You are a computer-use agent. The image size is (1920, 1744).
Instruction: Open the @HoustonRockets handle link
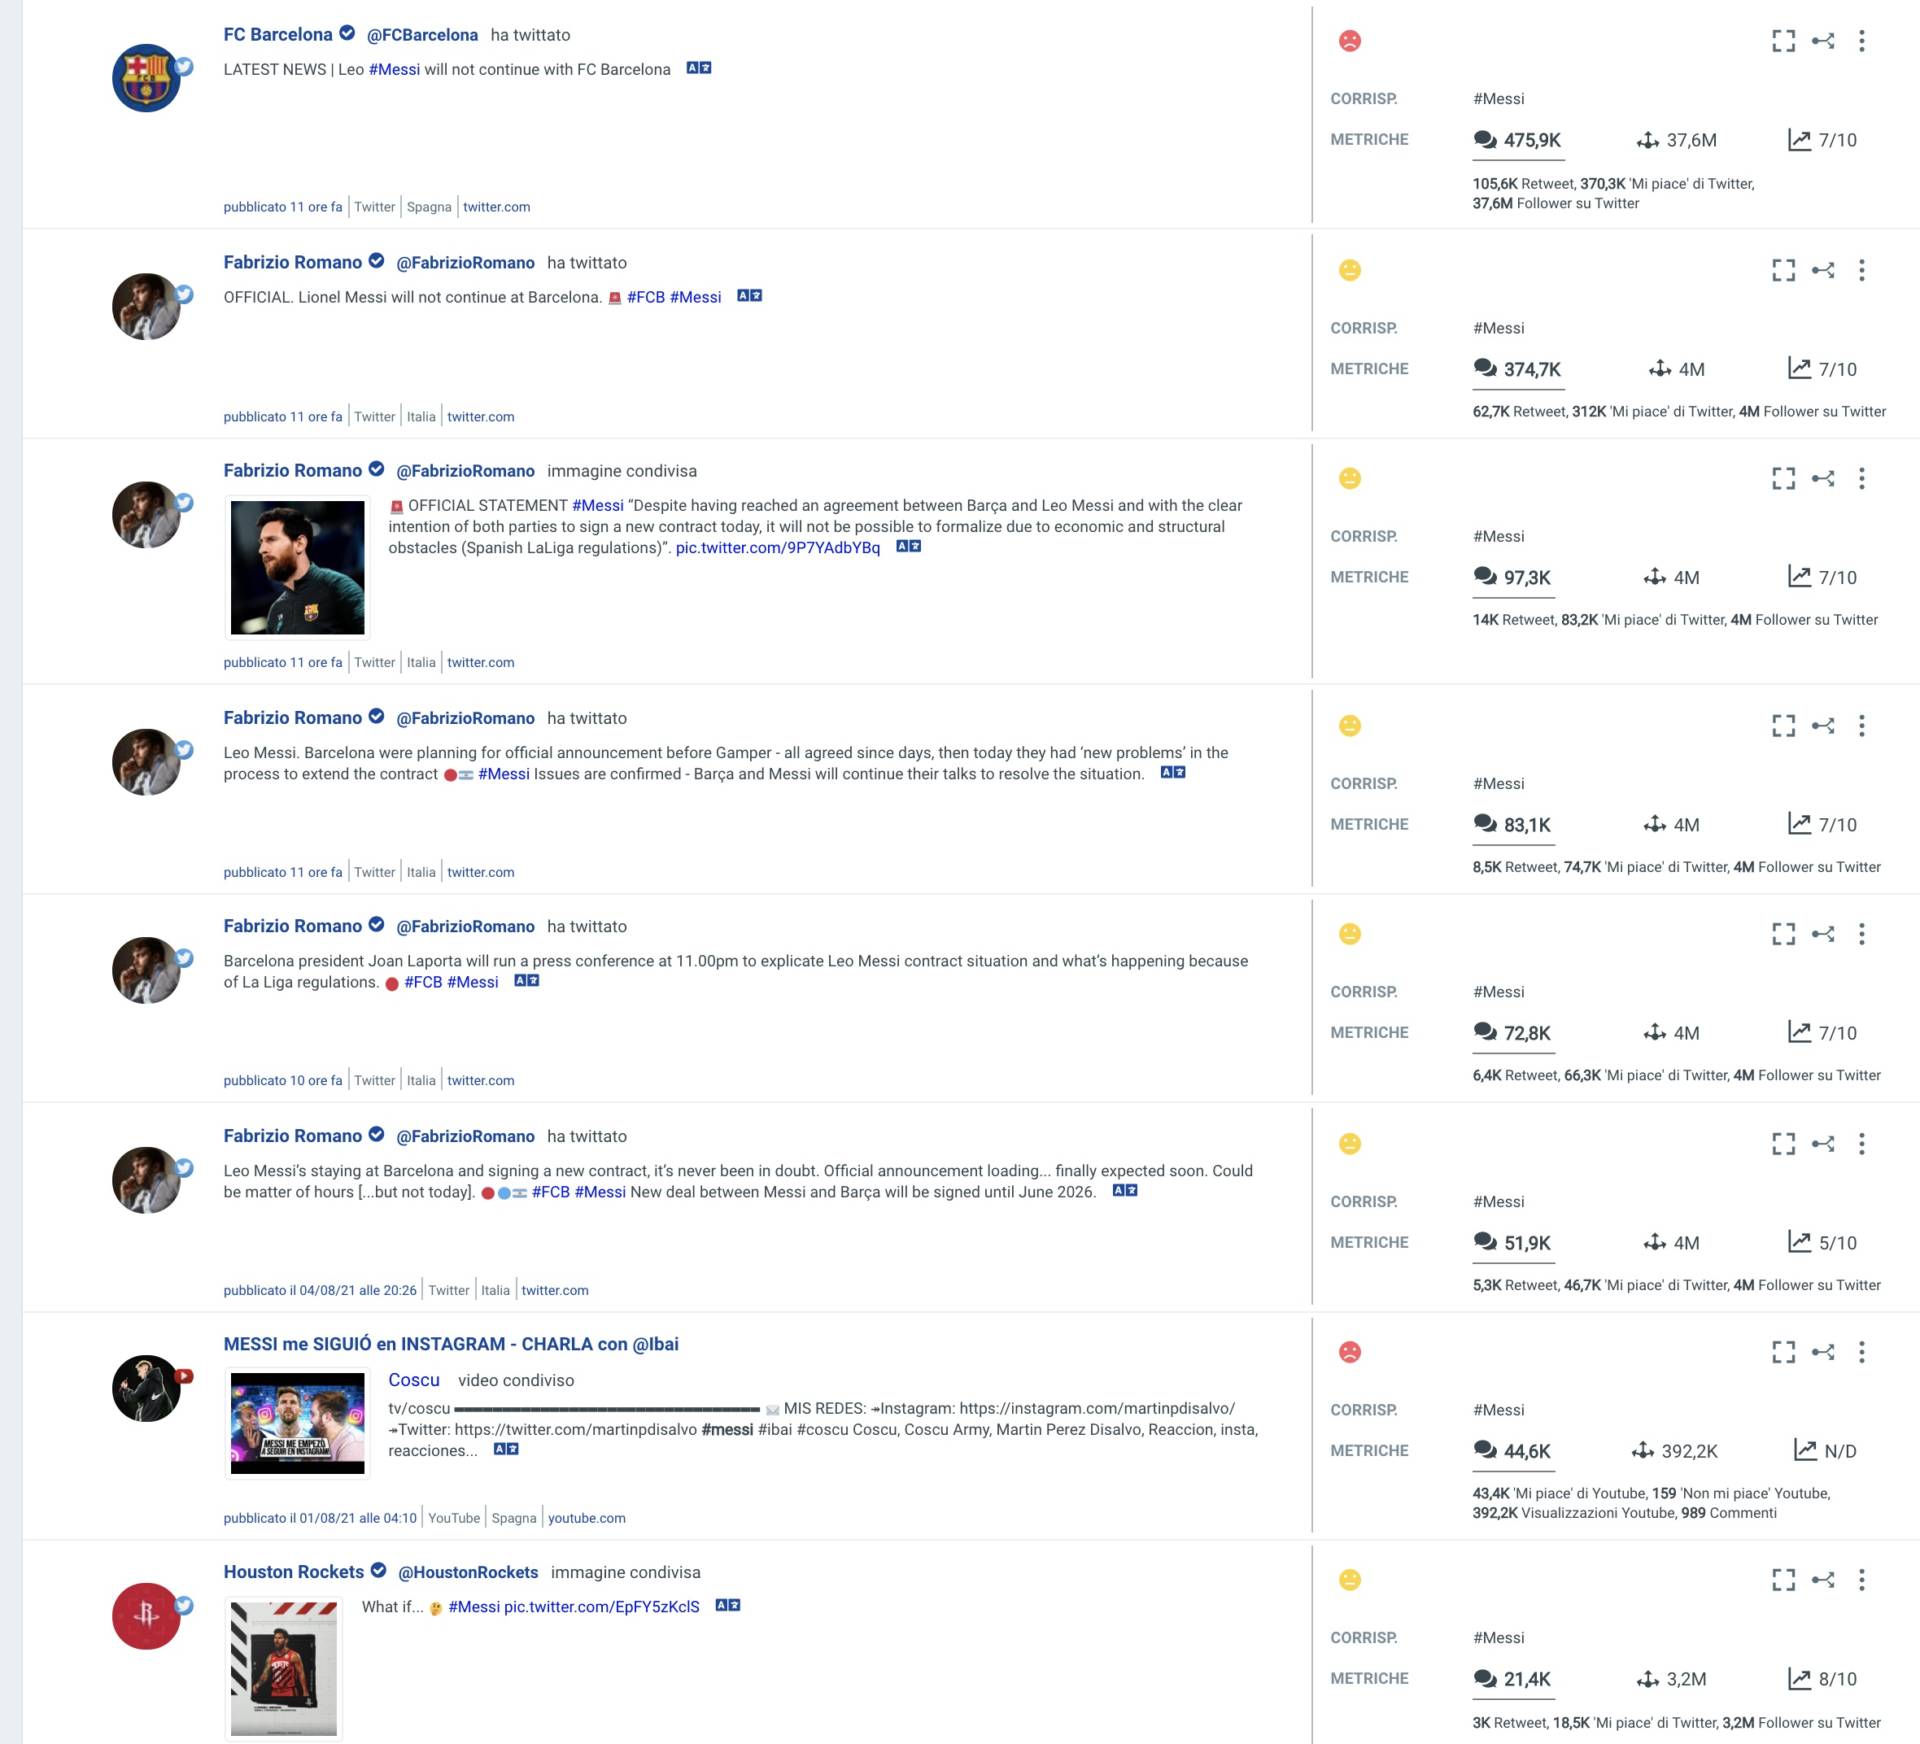(x=468, y=1572)
